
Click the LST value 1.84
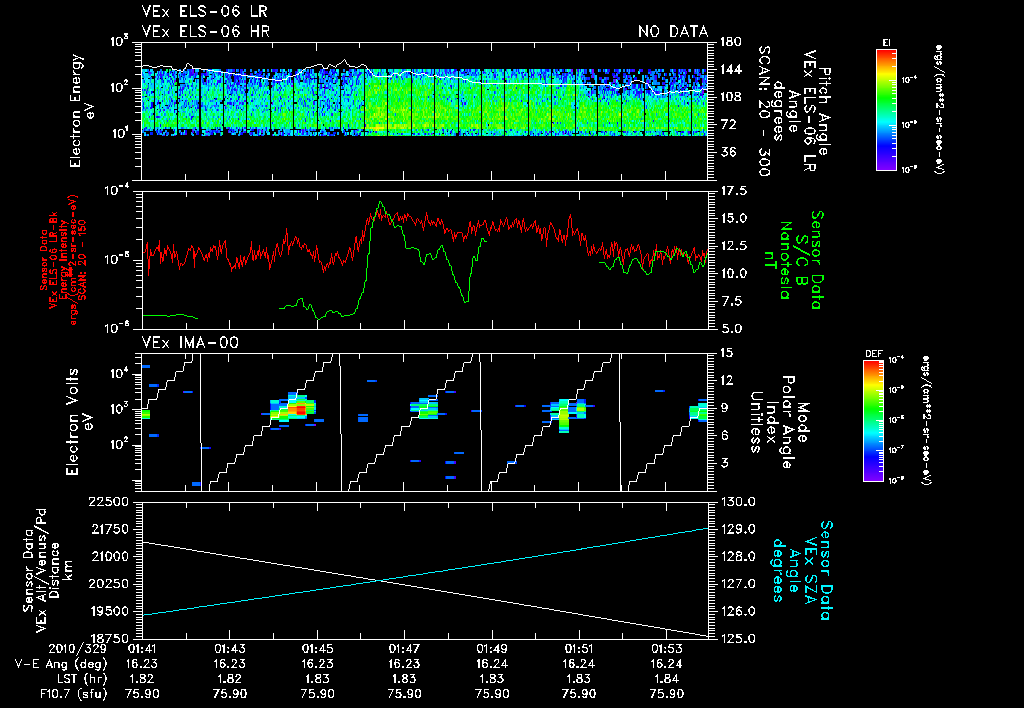coord(666,679)
